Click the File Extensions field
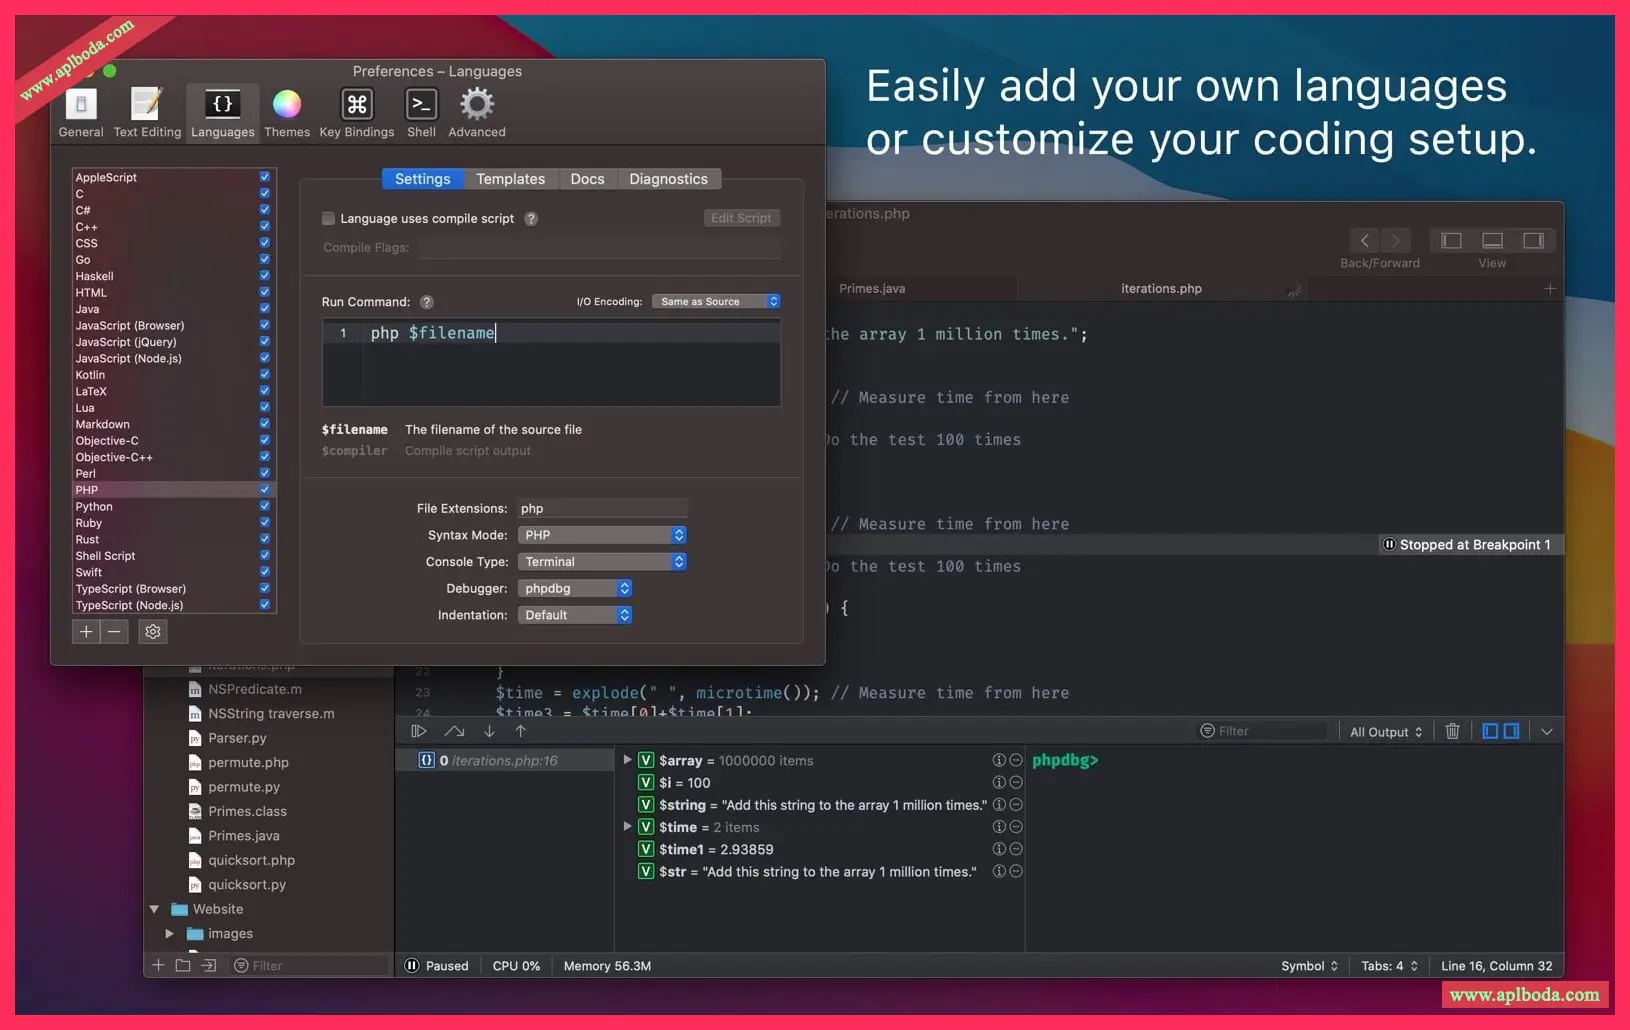Screen dimensions: 1630x1030 click(602, 508)
